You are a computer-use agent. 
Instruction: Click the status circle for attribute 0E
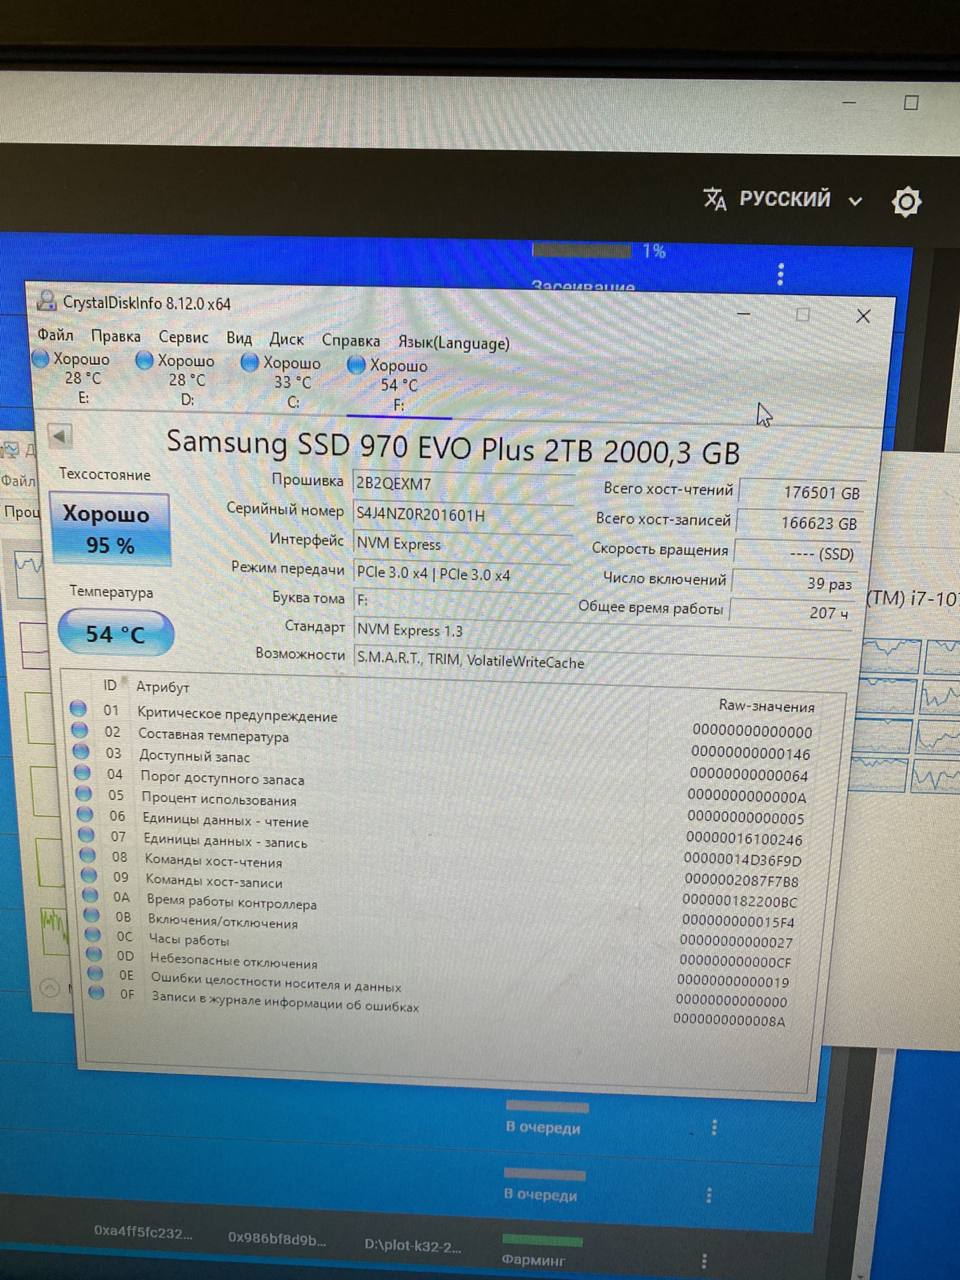point(95,973)
